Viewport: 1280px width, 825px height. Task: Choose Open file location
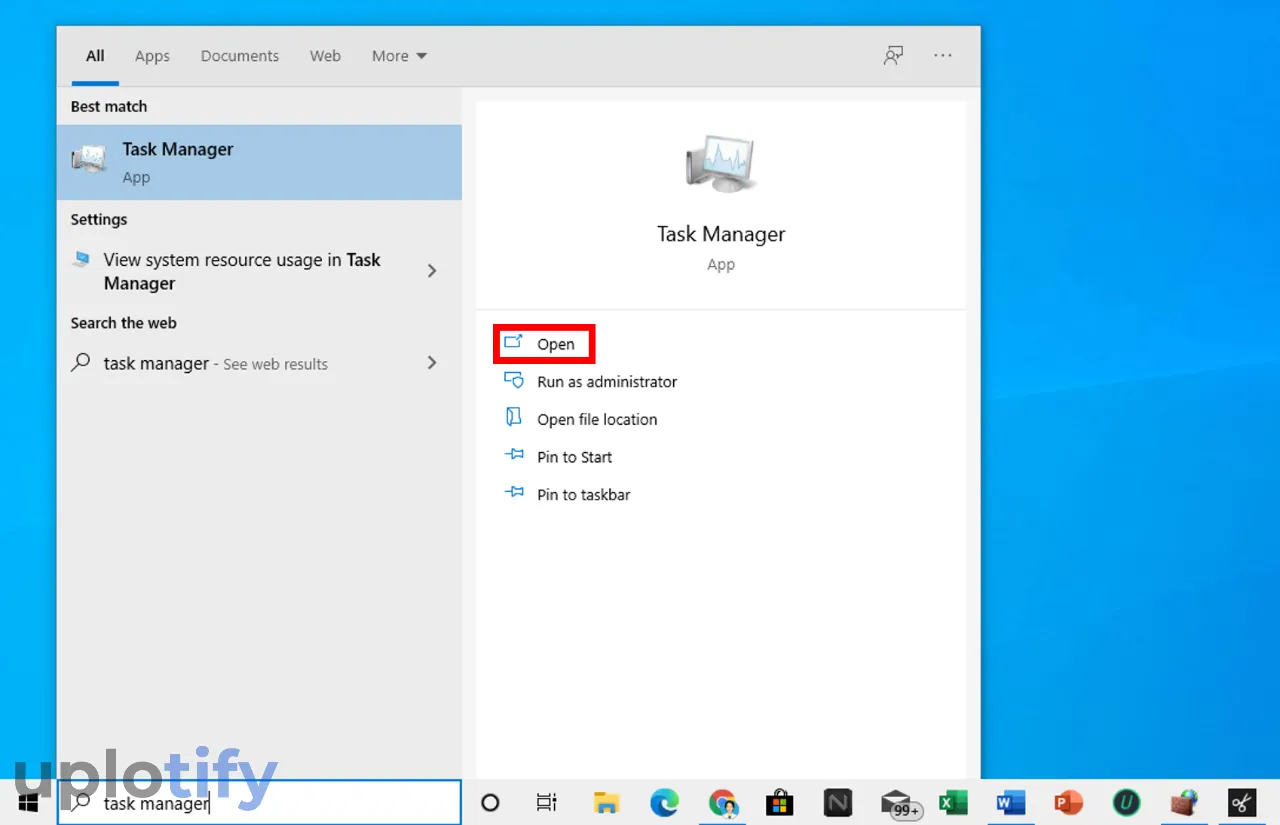click(x=597, y=420)
